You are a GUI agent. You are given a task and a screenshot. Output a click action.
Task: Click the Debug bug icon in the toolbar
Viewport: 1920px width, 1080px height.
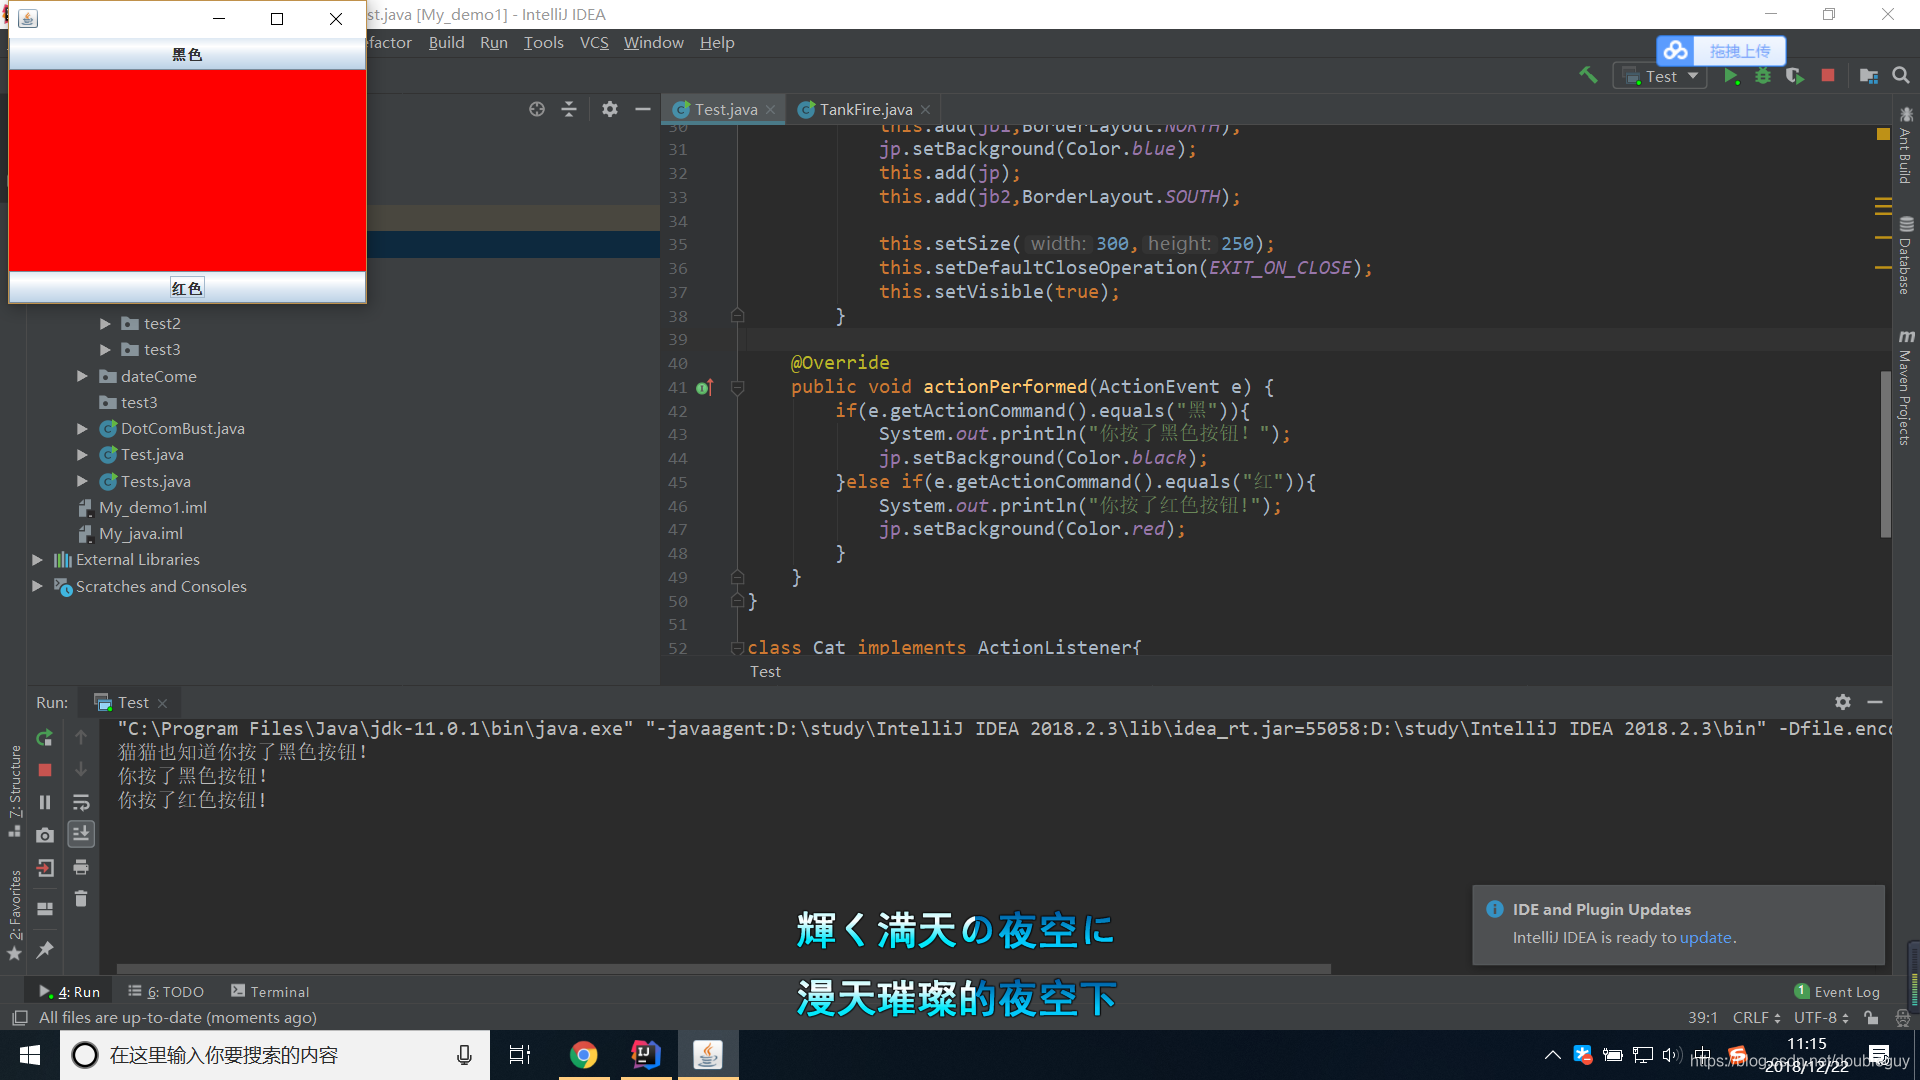tap(1763, 76)
